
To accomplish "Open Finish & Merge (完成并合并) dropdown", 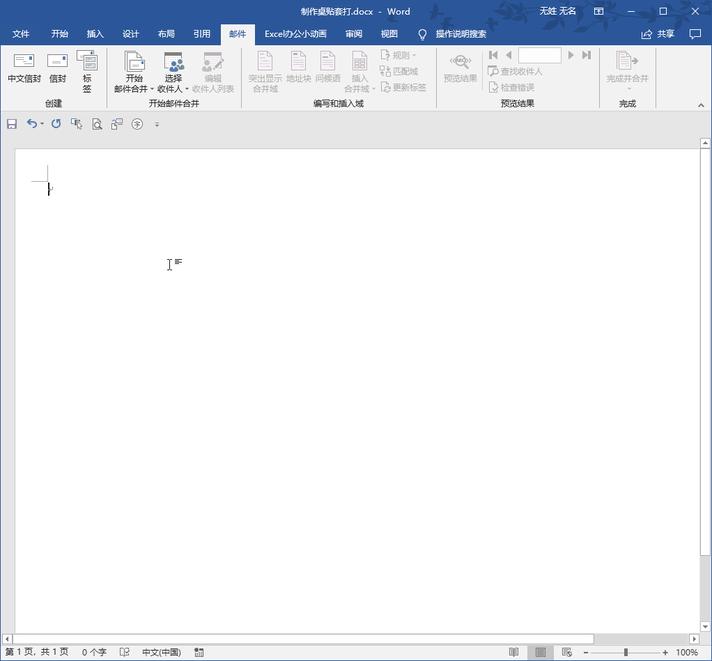I will (627, 70).
